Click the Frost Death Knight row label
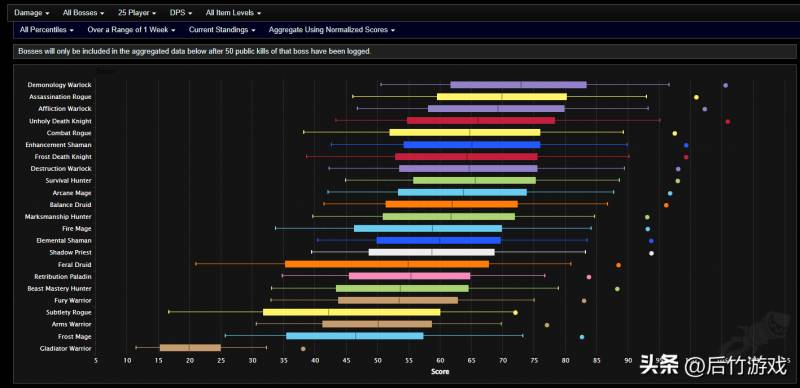This screenshot has height=388, width=800. pos(63,157)
